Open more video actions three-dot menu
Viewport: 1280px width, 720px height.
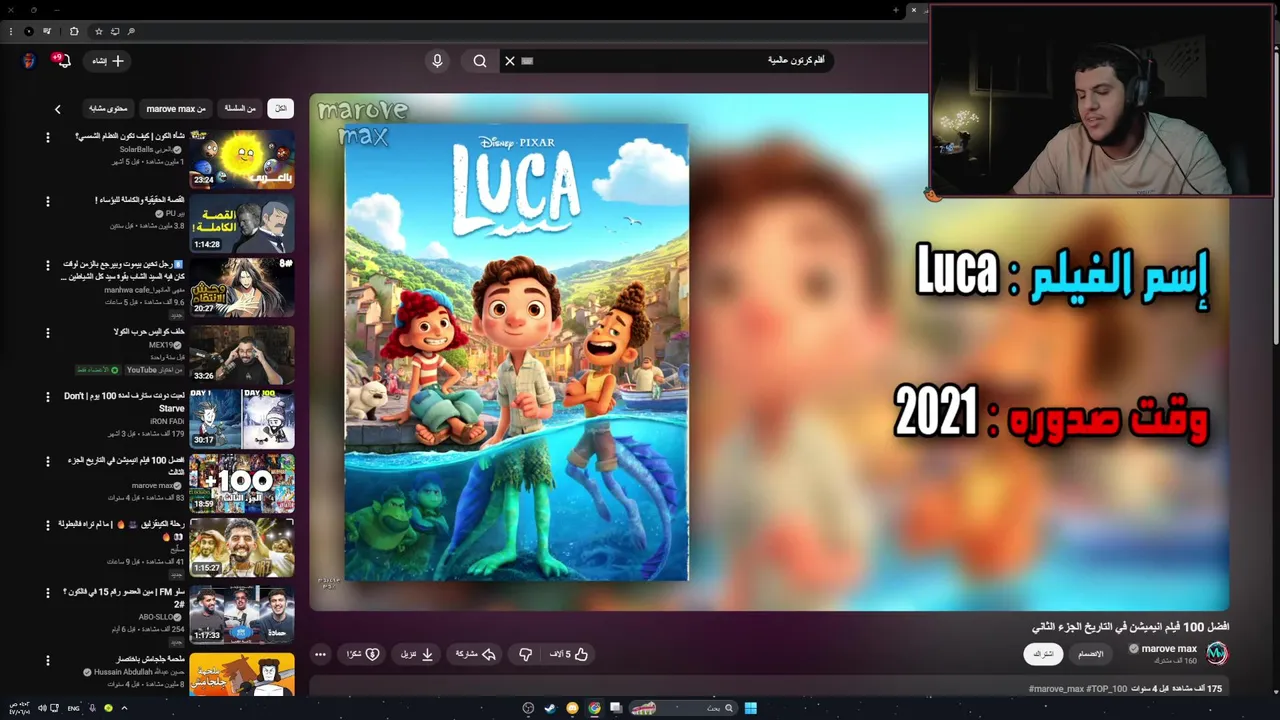click(x=320, y=655)
